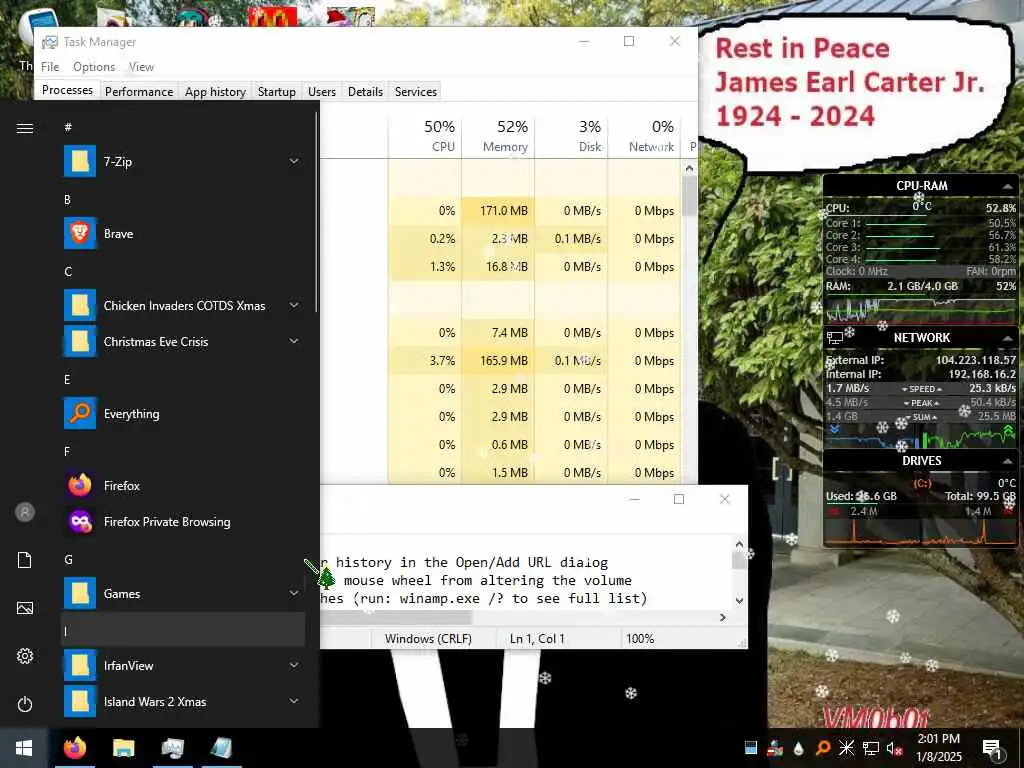The height and width of the screenshot is (768, 1024).
Task: Expand Island Wars 2 Xmas folder
Action: (x=294, y=701)
